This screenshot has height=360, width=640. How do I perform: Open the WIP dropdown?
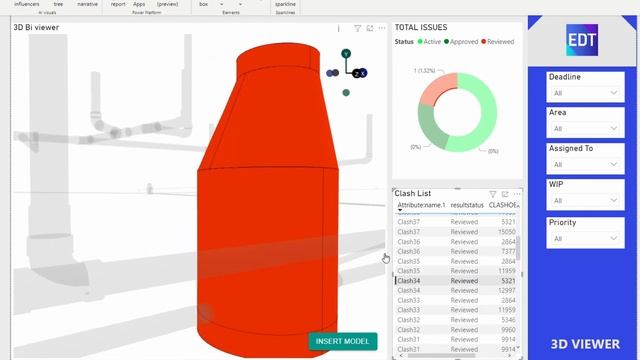click(585, 200)
